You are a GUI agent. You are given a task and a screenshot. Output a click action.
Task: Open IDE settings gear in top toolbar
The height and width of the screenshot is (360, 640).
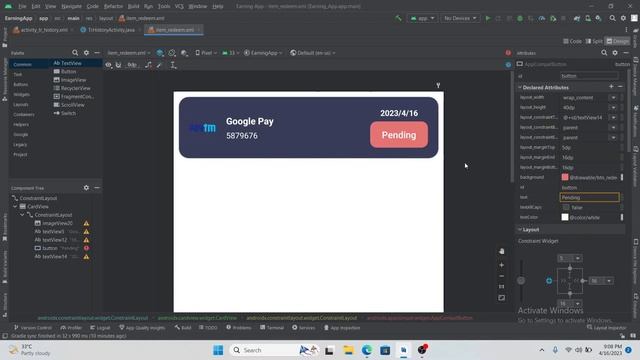click(x=623, y=18)
